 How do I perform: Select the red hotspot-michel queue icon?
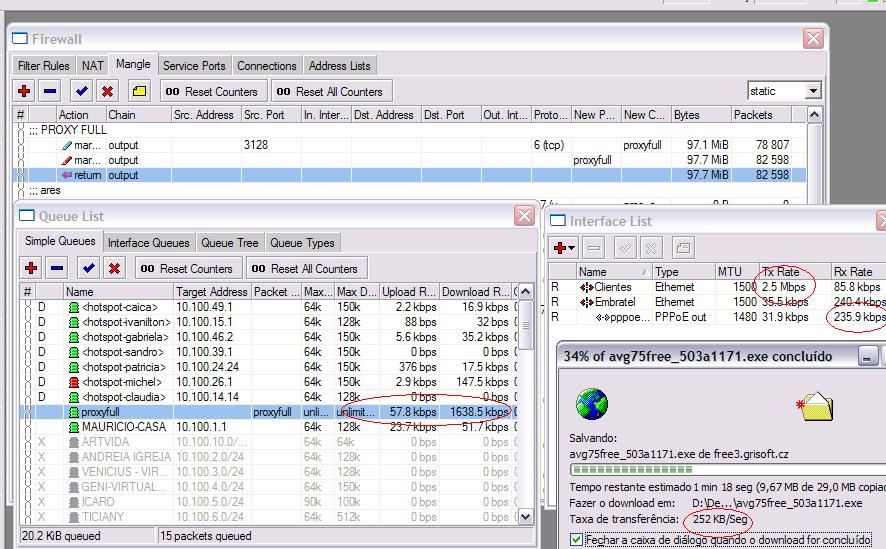coord(73,382)
